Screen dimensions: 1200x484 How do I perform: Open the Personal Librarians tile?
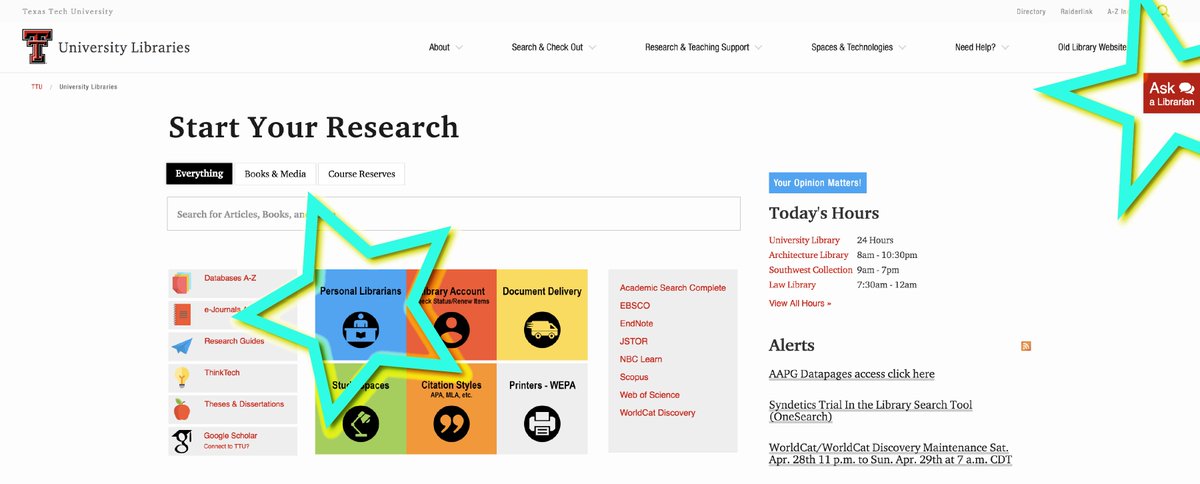[360, 314]
